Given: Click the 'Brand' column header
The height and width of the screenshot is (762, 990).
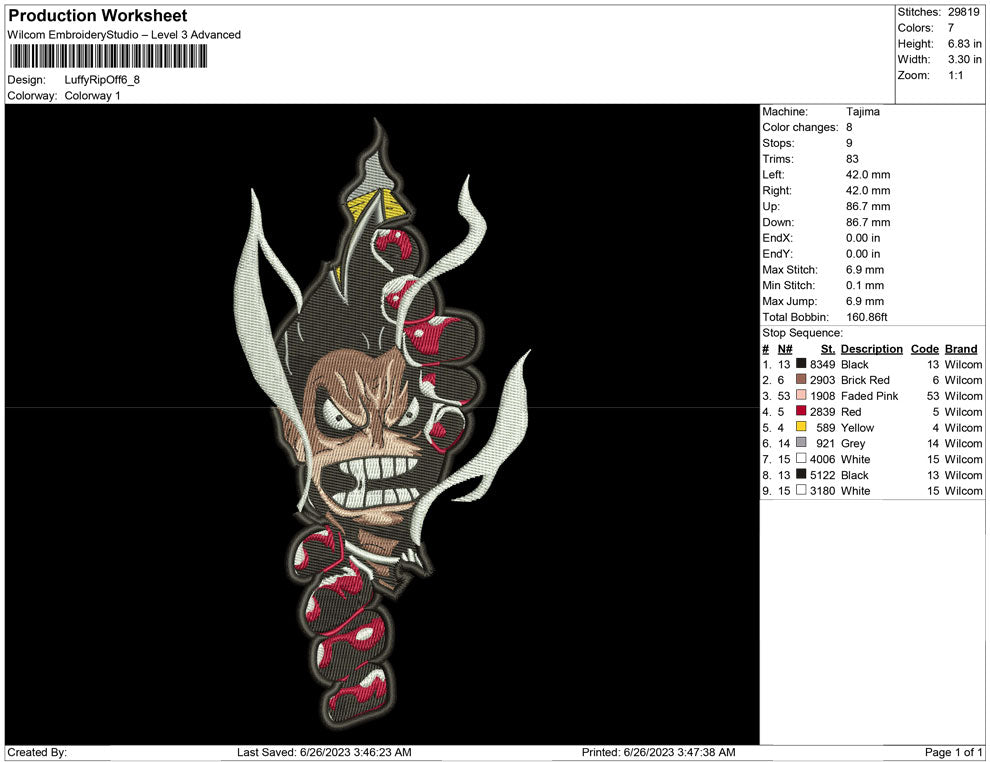Looking at the screenshot, I should (x=961, y=349).
